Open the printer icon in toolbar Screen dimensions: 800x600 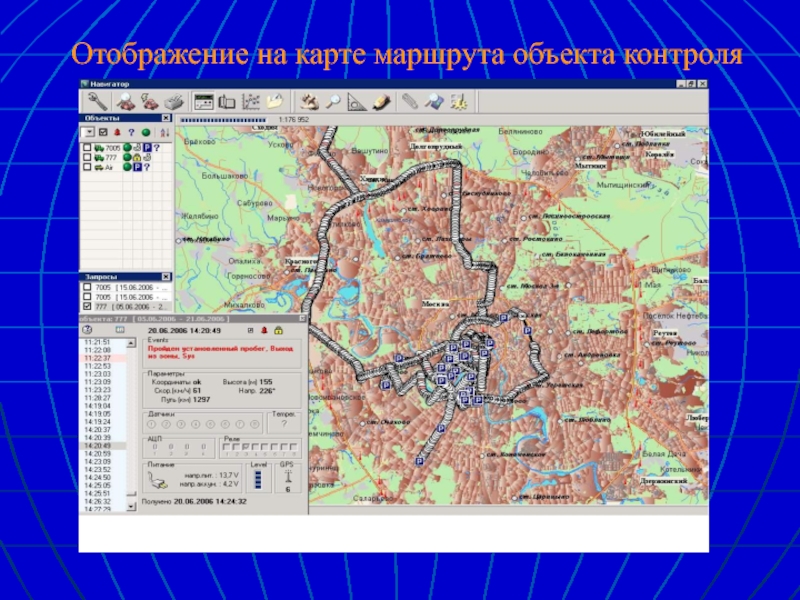(173, 101)
